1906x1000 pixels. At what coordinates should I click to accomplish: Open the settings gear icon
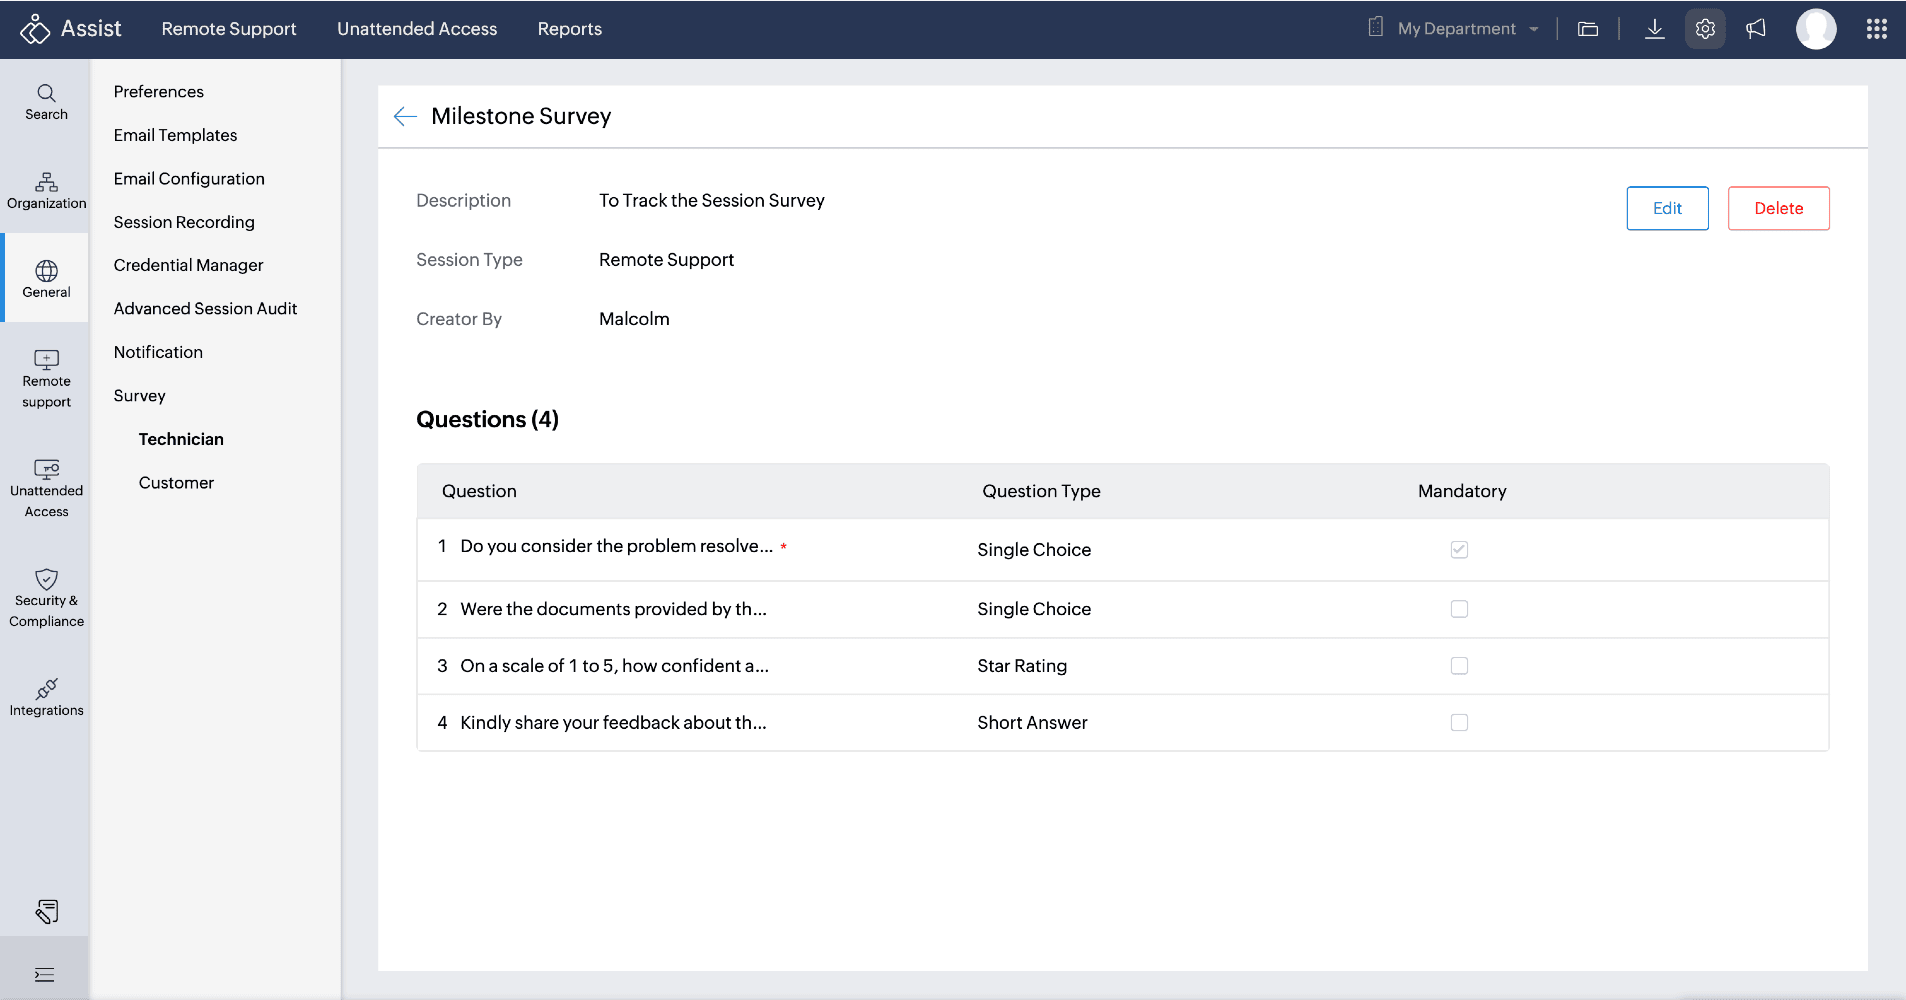[1705, 29]
